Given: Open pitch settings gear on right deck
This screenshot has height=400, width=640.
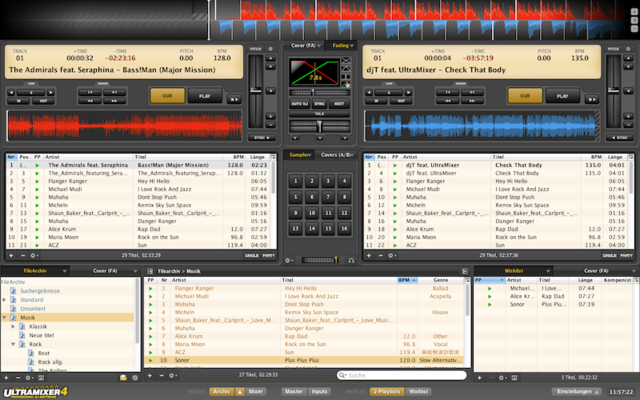Looking at the screenshot, I should (x=628, y=49).
